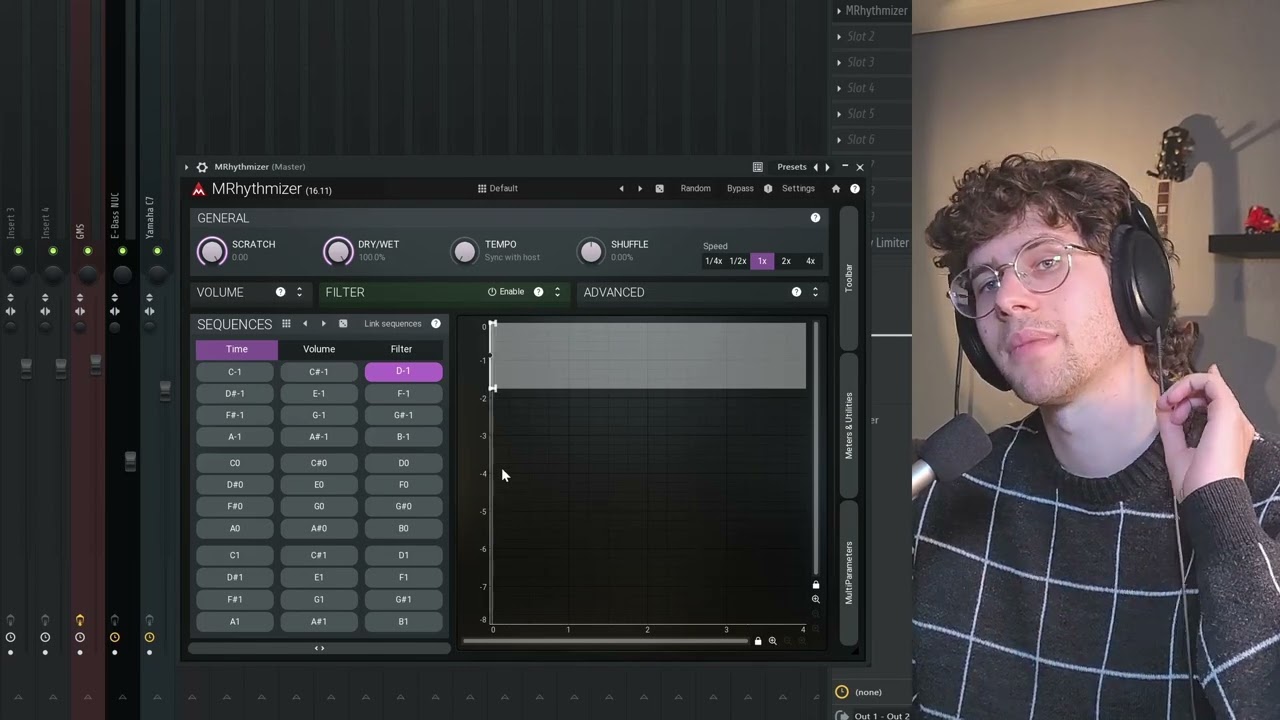The width and height of the screenshot is (1280, 720).
Task: Expand the FILTER panel arrows
Action: (x=557, y=292)
